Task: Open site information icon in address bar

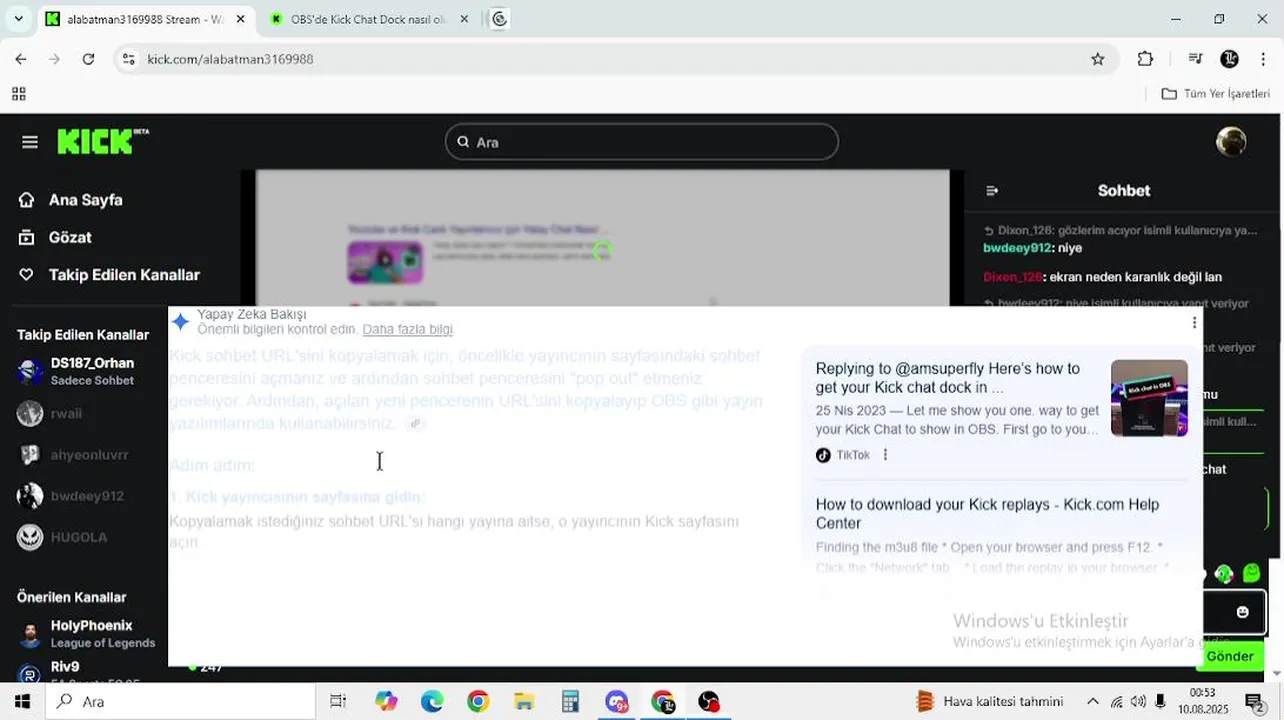Action: (x=128, y=59)
